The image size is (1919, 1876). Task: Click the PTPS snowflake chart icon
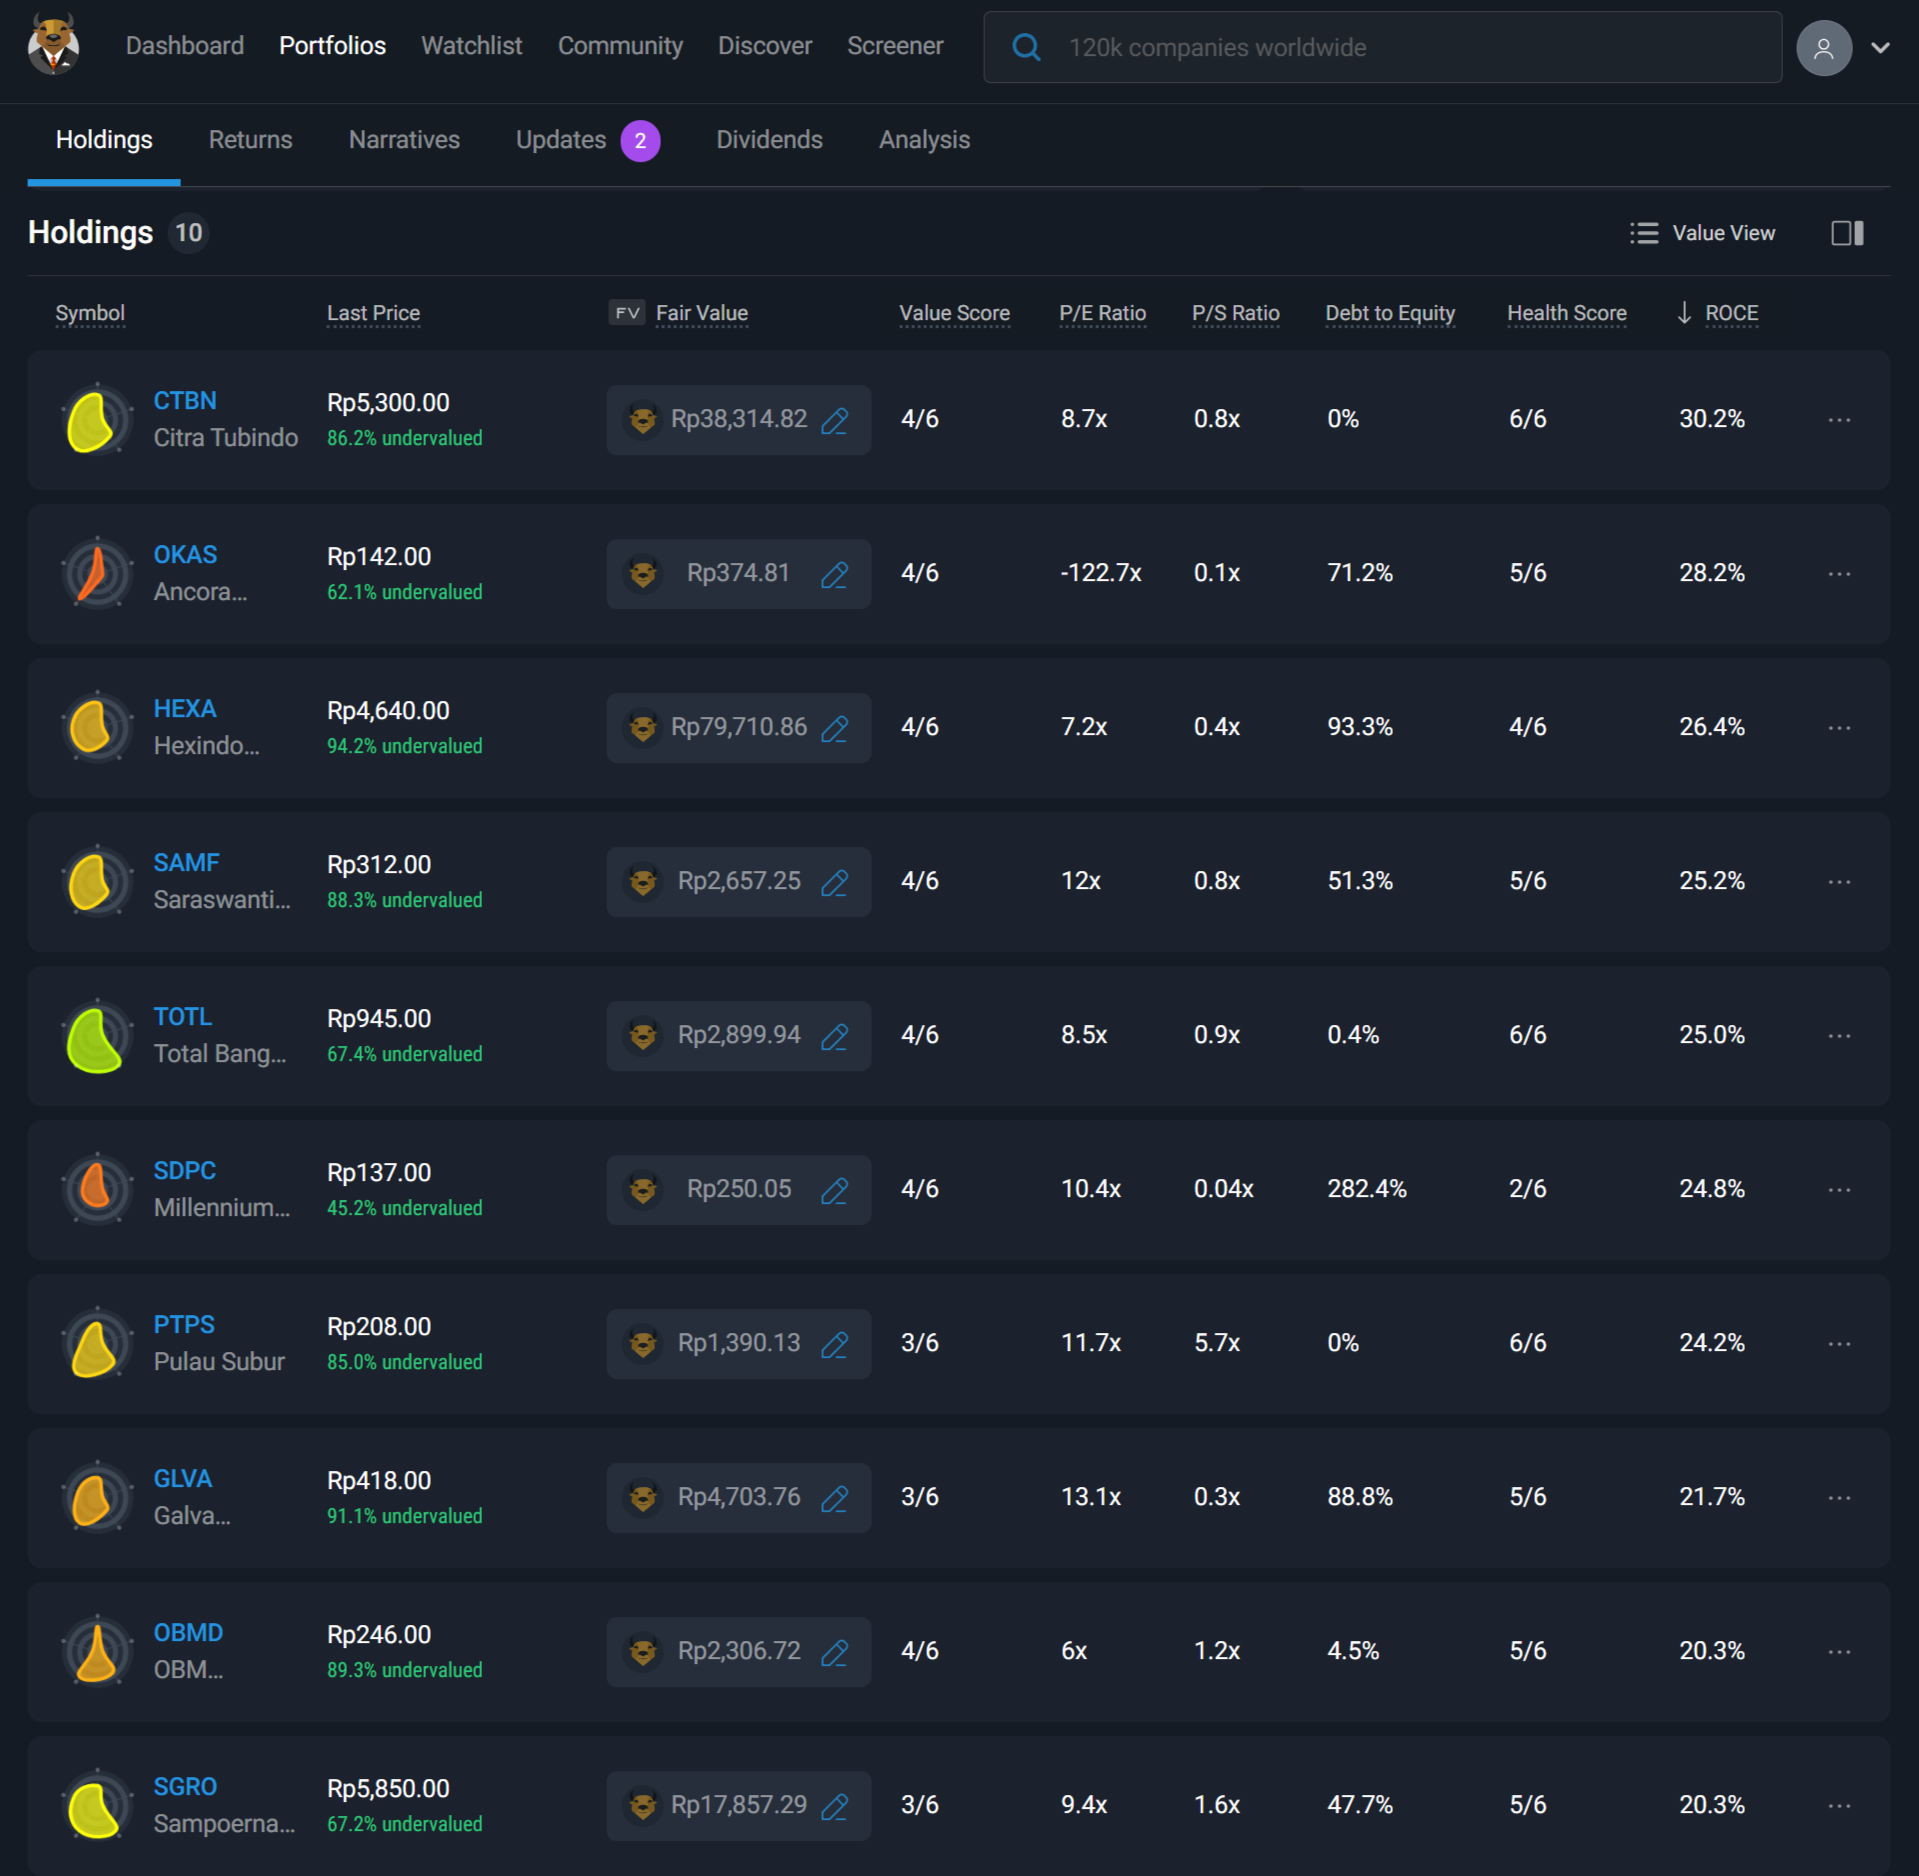pos(96,1344)
